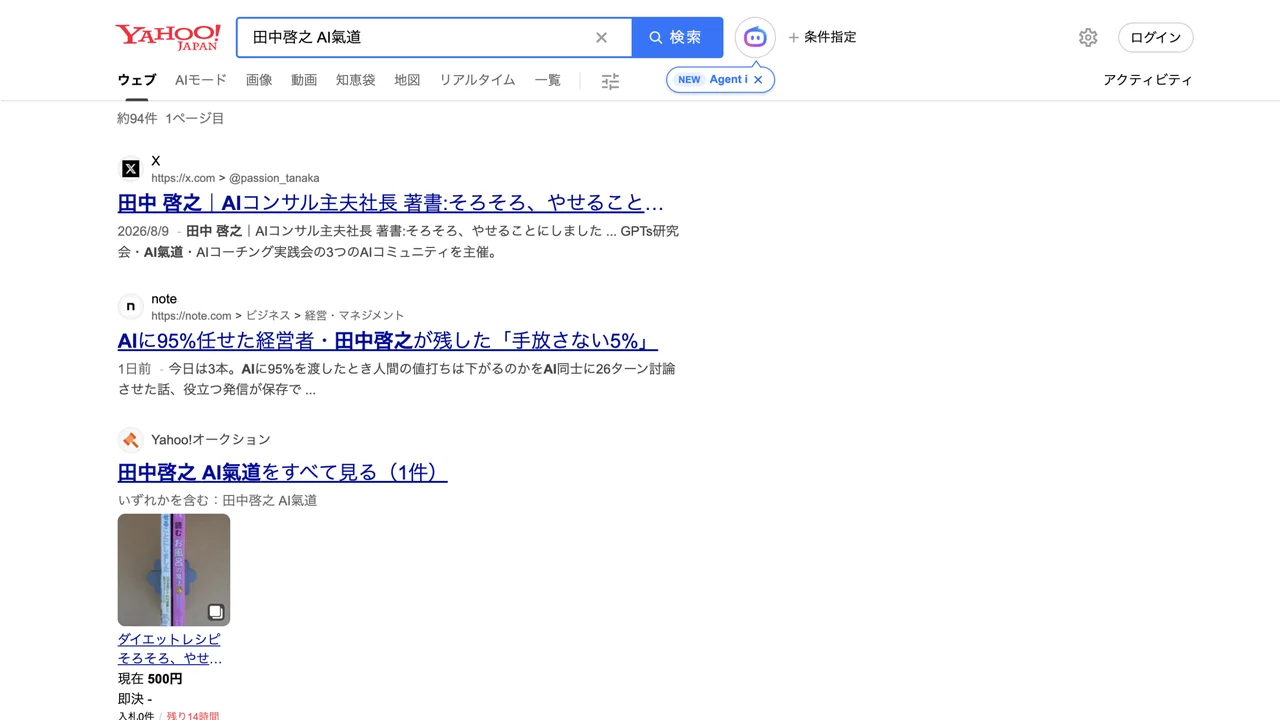Click the Yahoo!オークション hammer icon
This screenshot has width=1280, height=720.
(130, 440)
